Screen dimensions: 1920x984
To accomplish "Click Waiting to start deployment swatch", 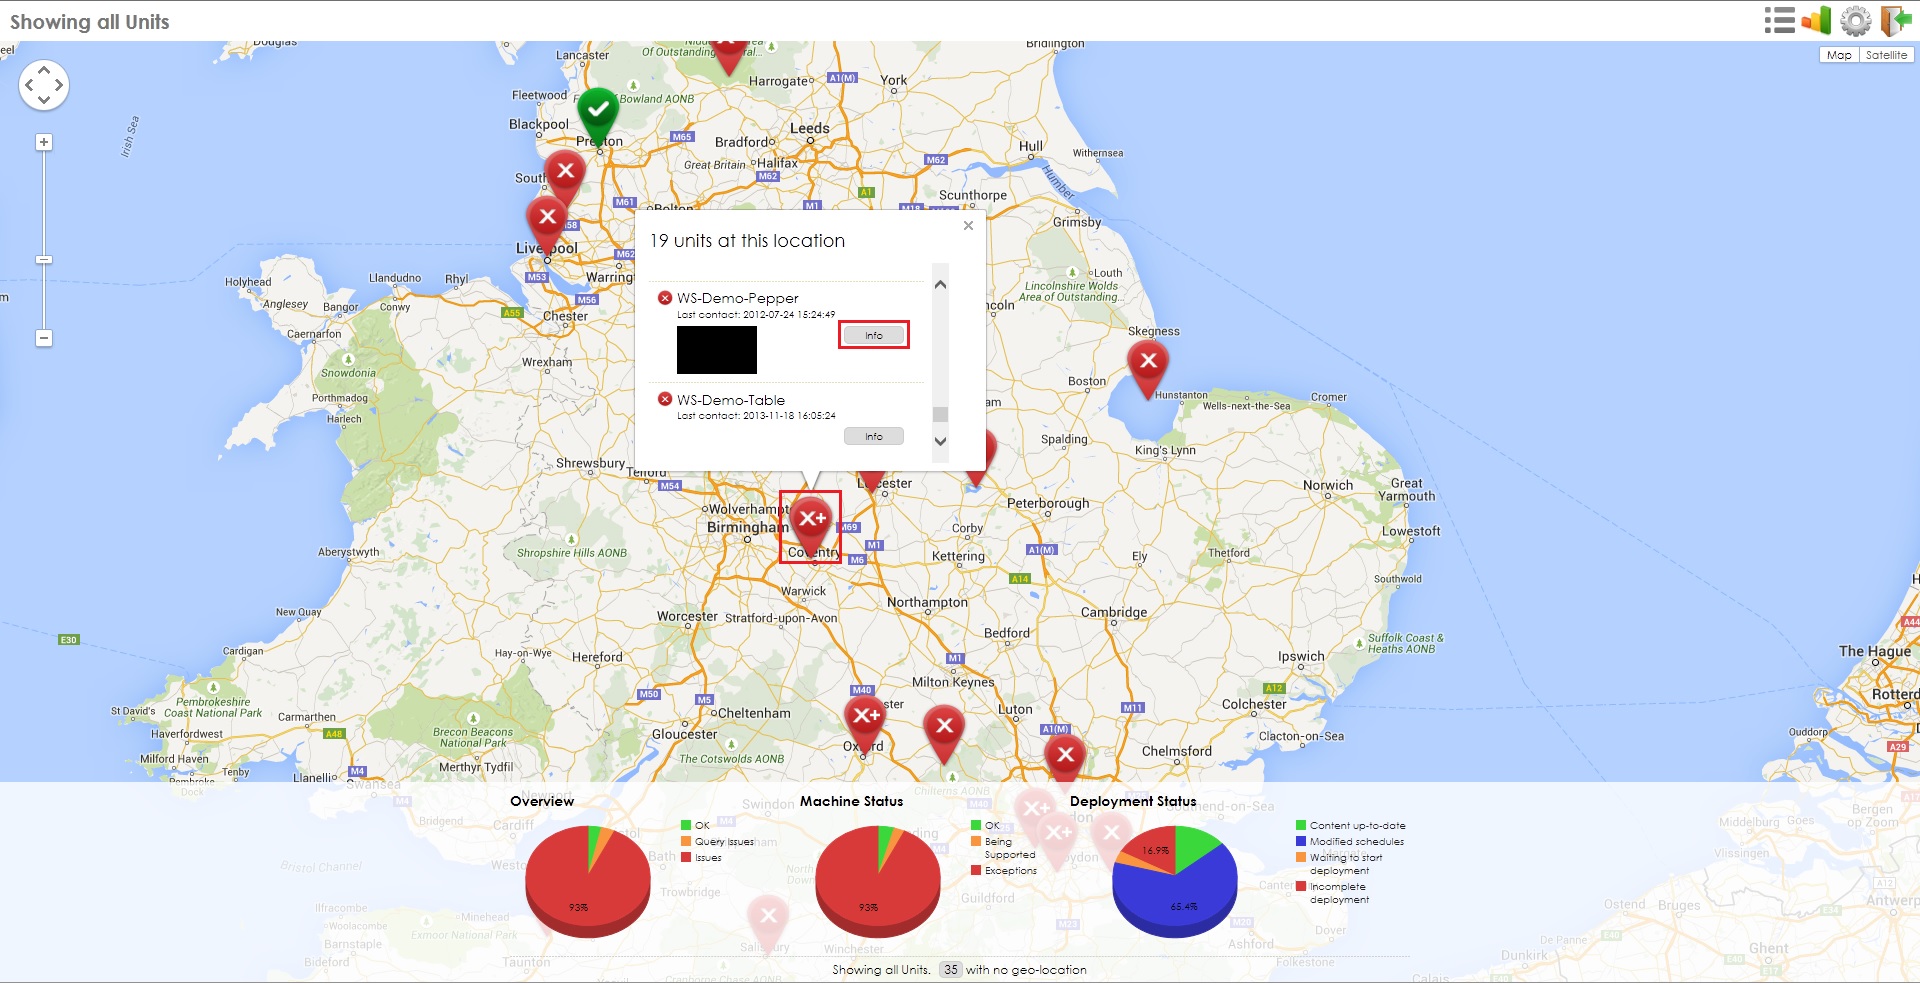I will click(1301, 857).
